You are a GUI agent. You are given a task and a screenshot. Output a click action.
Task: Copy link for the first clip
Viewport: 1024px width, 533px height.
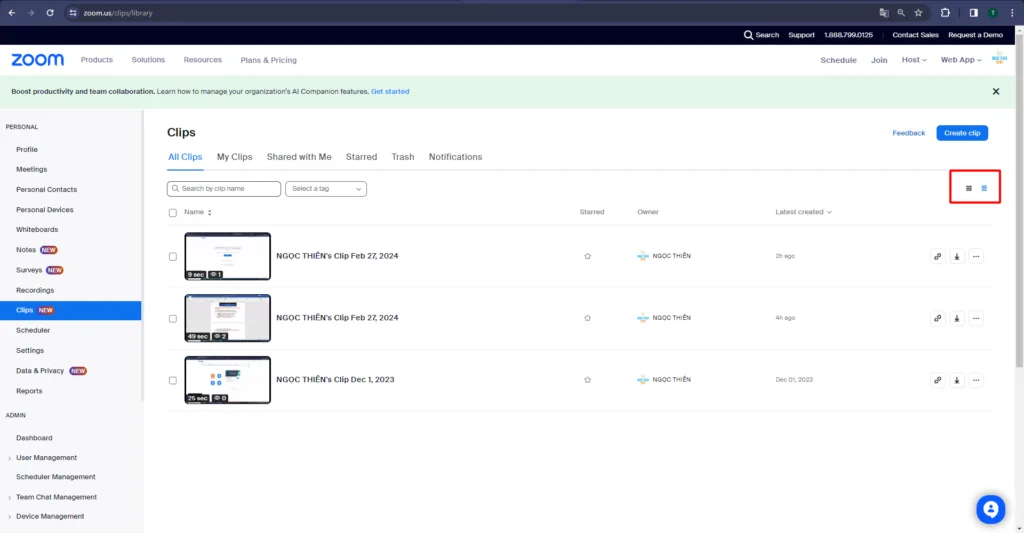point(937,256)
